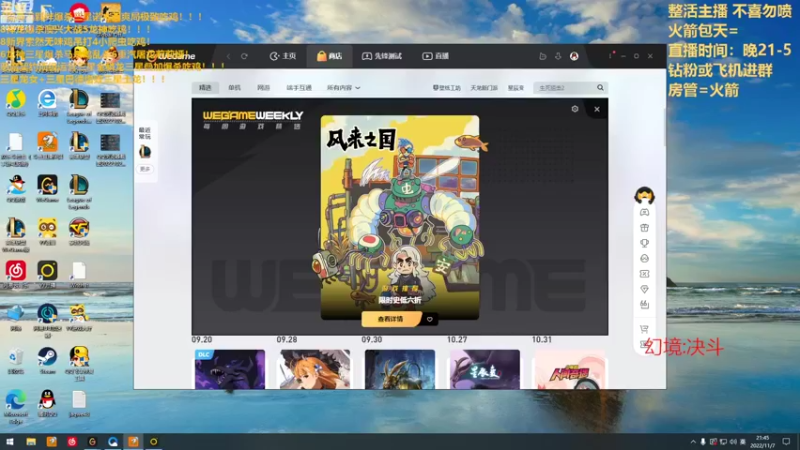
Task: Open the game-helper icon left of download icon
Action: 542,56
